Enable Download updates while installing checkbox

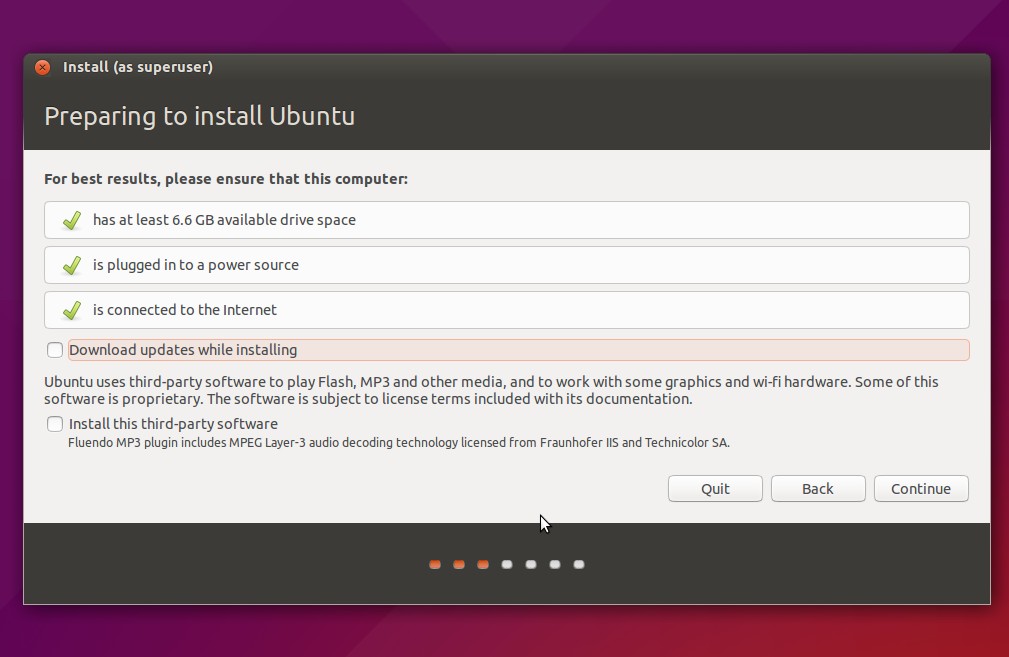[55, 350]
